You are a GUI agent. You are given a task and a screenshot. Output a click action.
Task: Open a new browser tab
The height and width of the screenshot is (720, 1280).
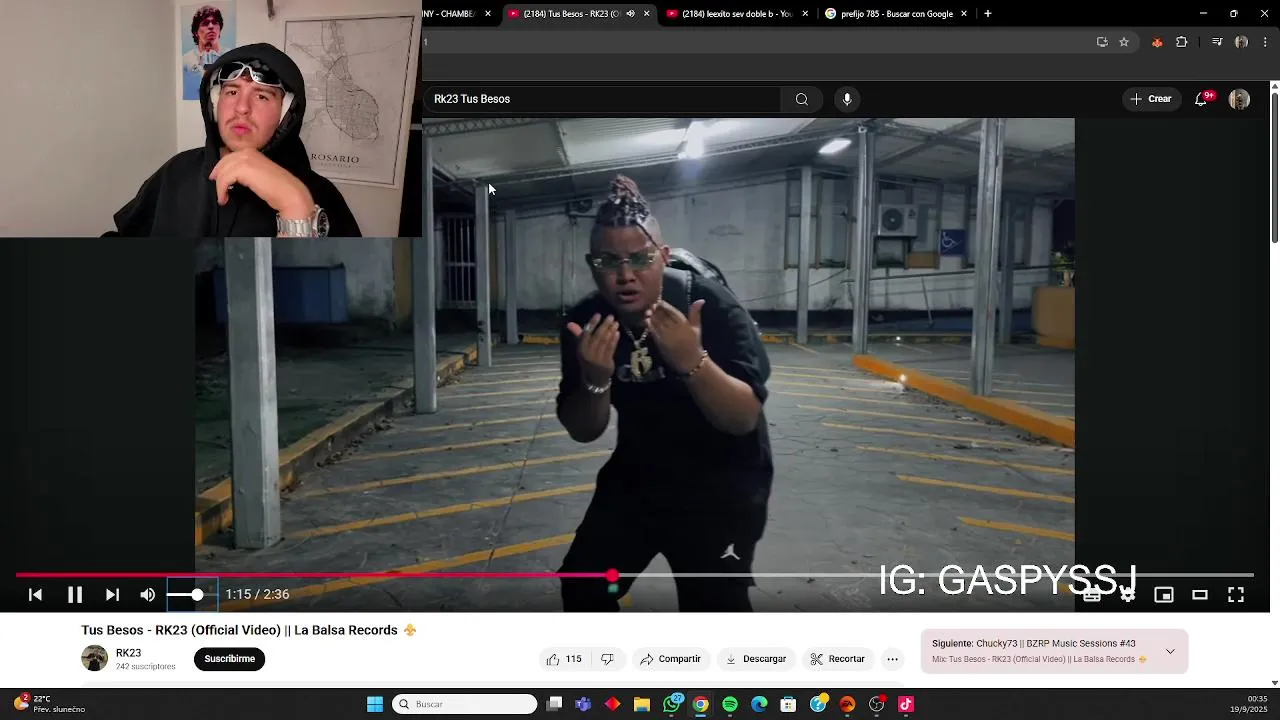pyautogui.click(x=988, y=14)
